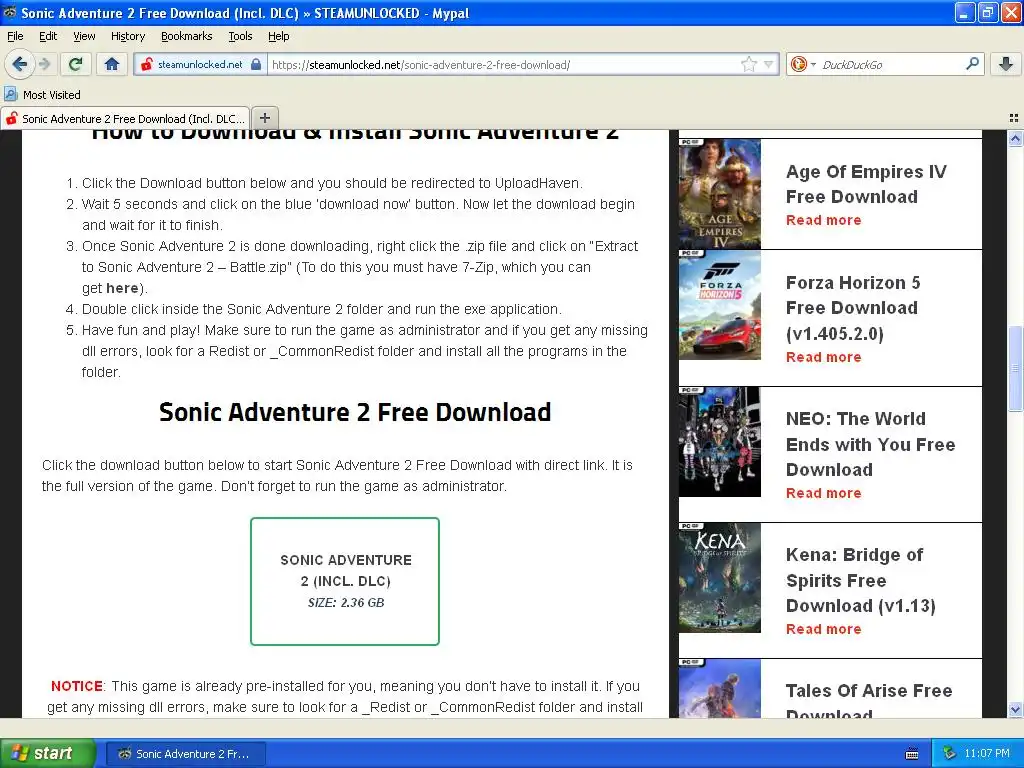Click the scrollbar up arrow
This screenshot has height=768, width=1024.
click(x=1015, y=138)
